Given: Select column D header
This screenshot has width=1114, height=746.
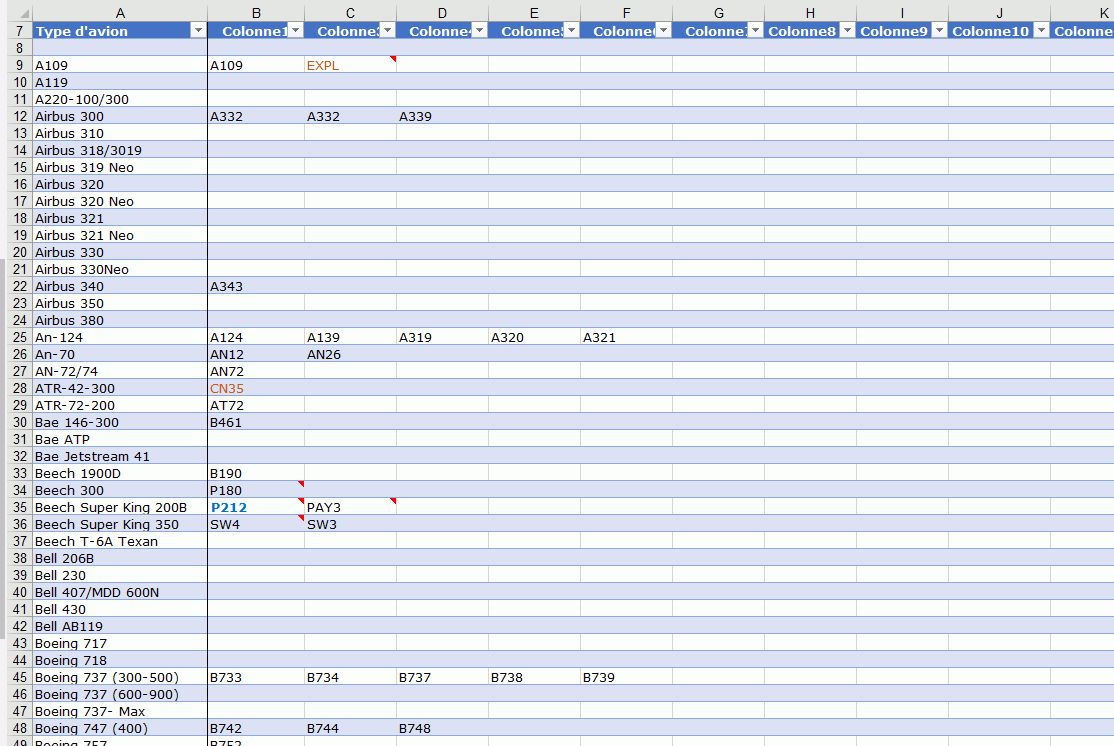Looking at the screenshot, I should [442, 13].
